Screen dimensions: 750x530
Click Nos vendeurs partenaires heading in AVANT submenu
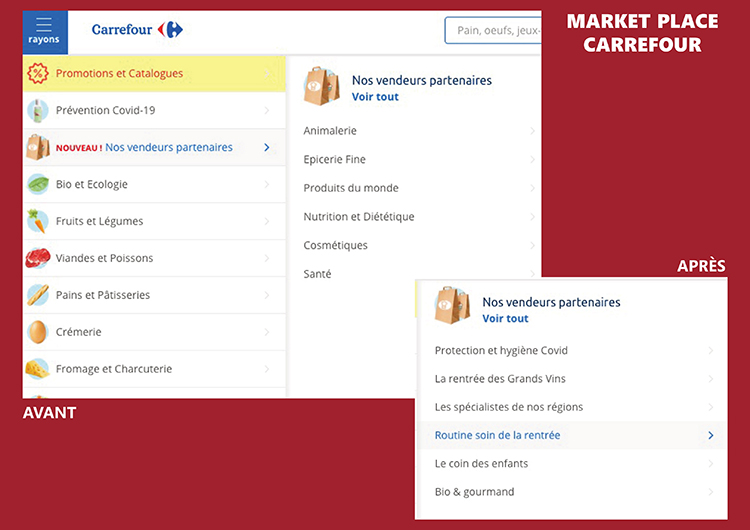pos(422,80)
